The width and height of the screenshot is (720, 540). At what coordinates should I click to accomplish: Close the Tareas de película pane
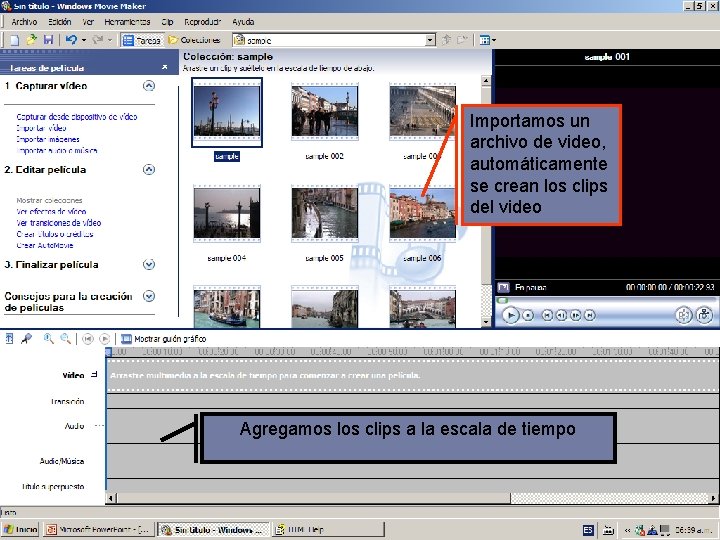tap(165, 68)
